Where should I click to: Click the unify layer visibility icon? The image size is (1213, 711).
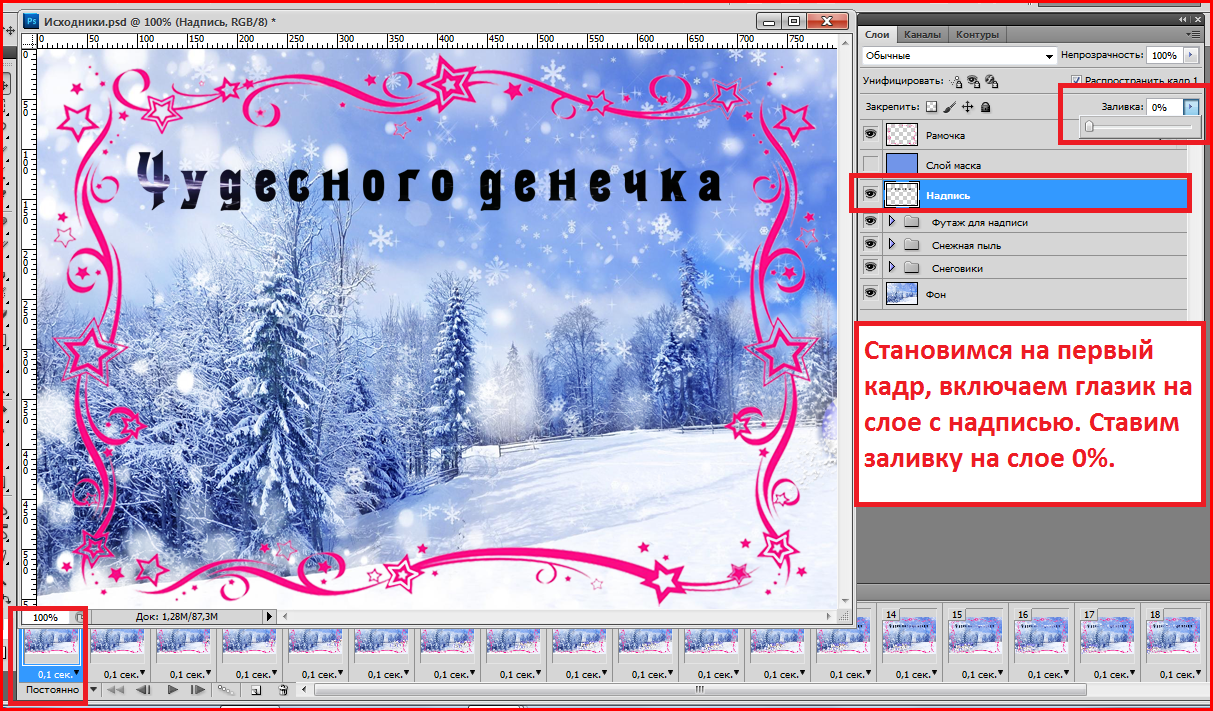click(x=973, y=81)
